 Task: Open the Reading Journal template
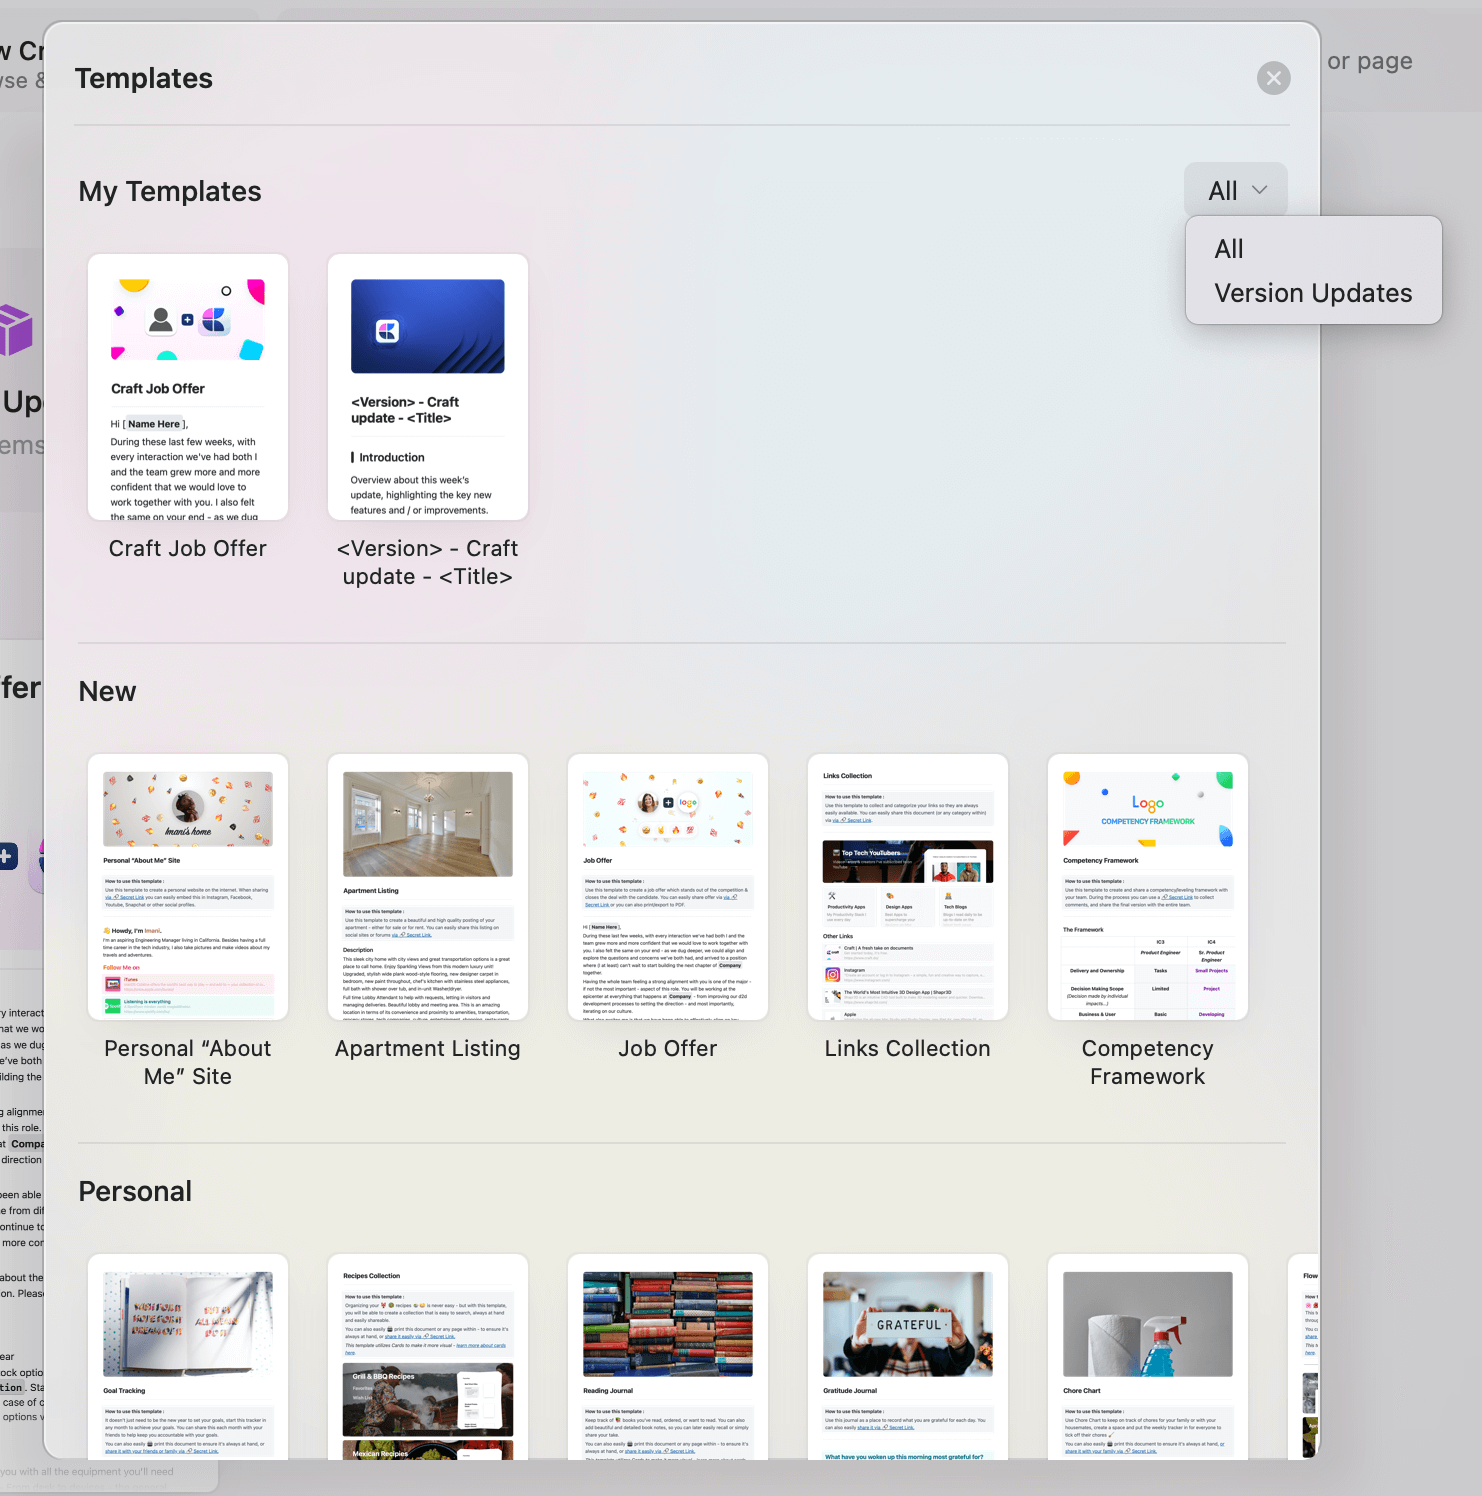tap(667, 1360)
